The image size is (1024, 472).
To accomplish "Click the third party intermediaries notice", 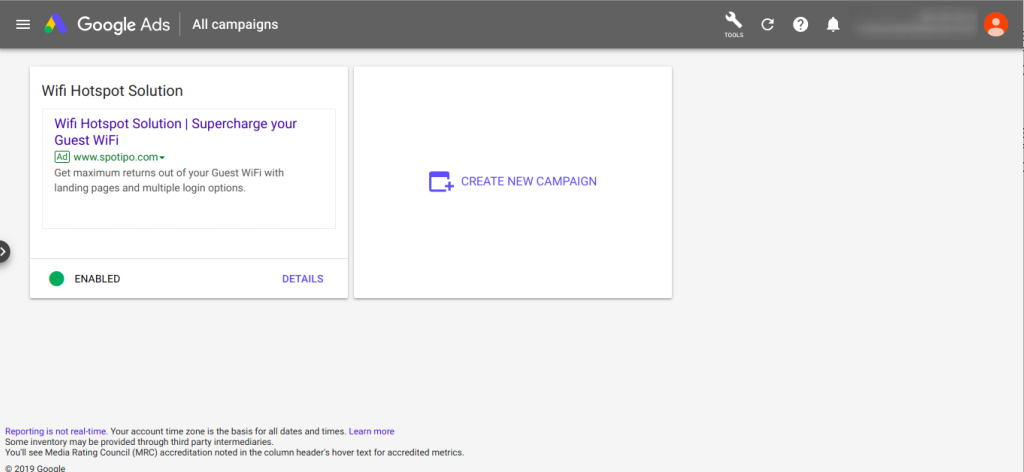I will pos(138,441).
